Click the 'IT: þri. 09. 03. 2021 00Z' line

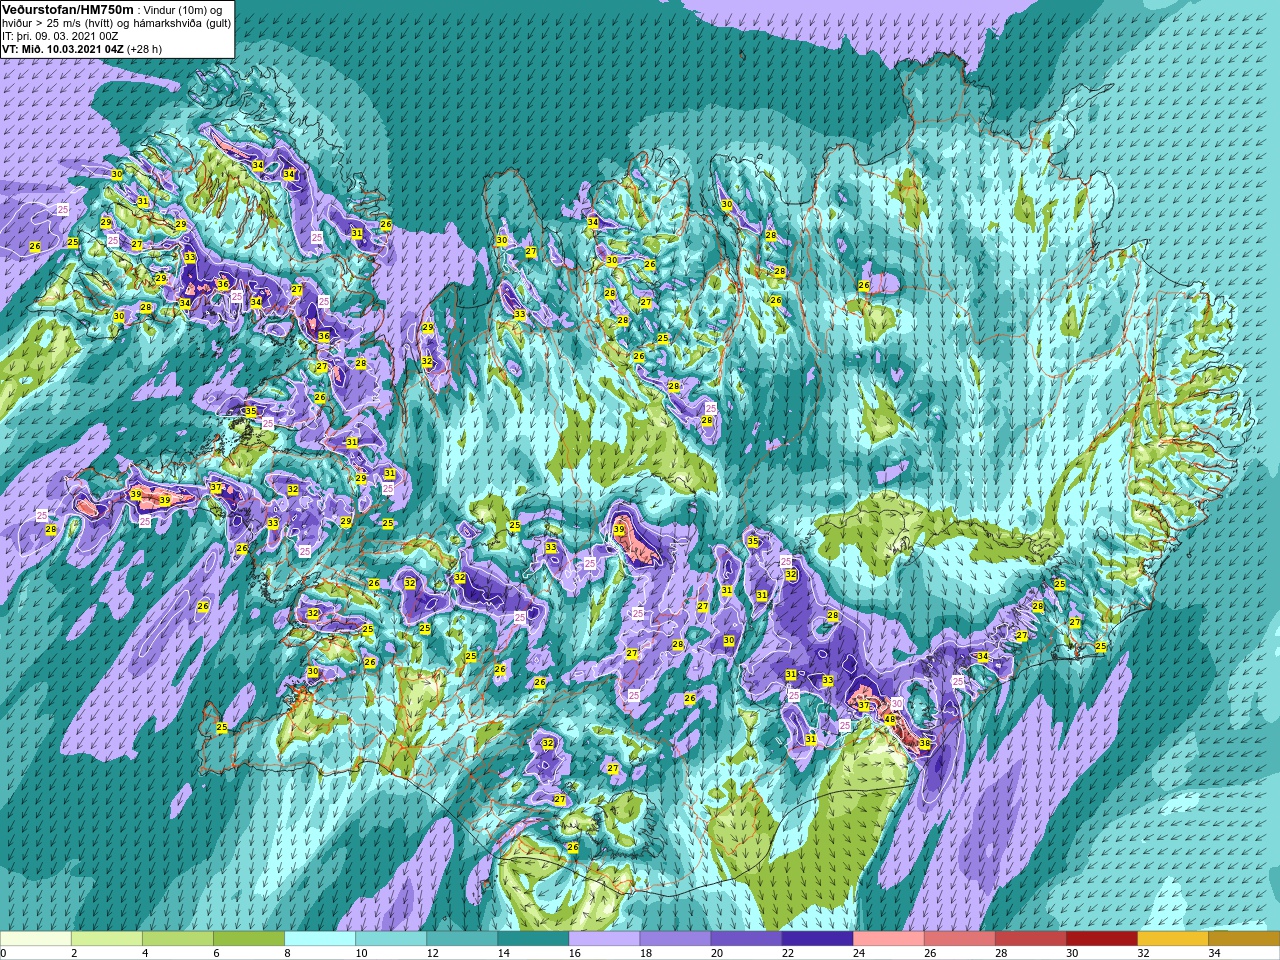coord(60,36)
